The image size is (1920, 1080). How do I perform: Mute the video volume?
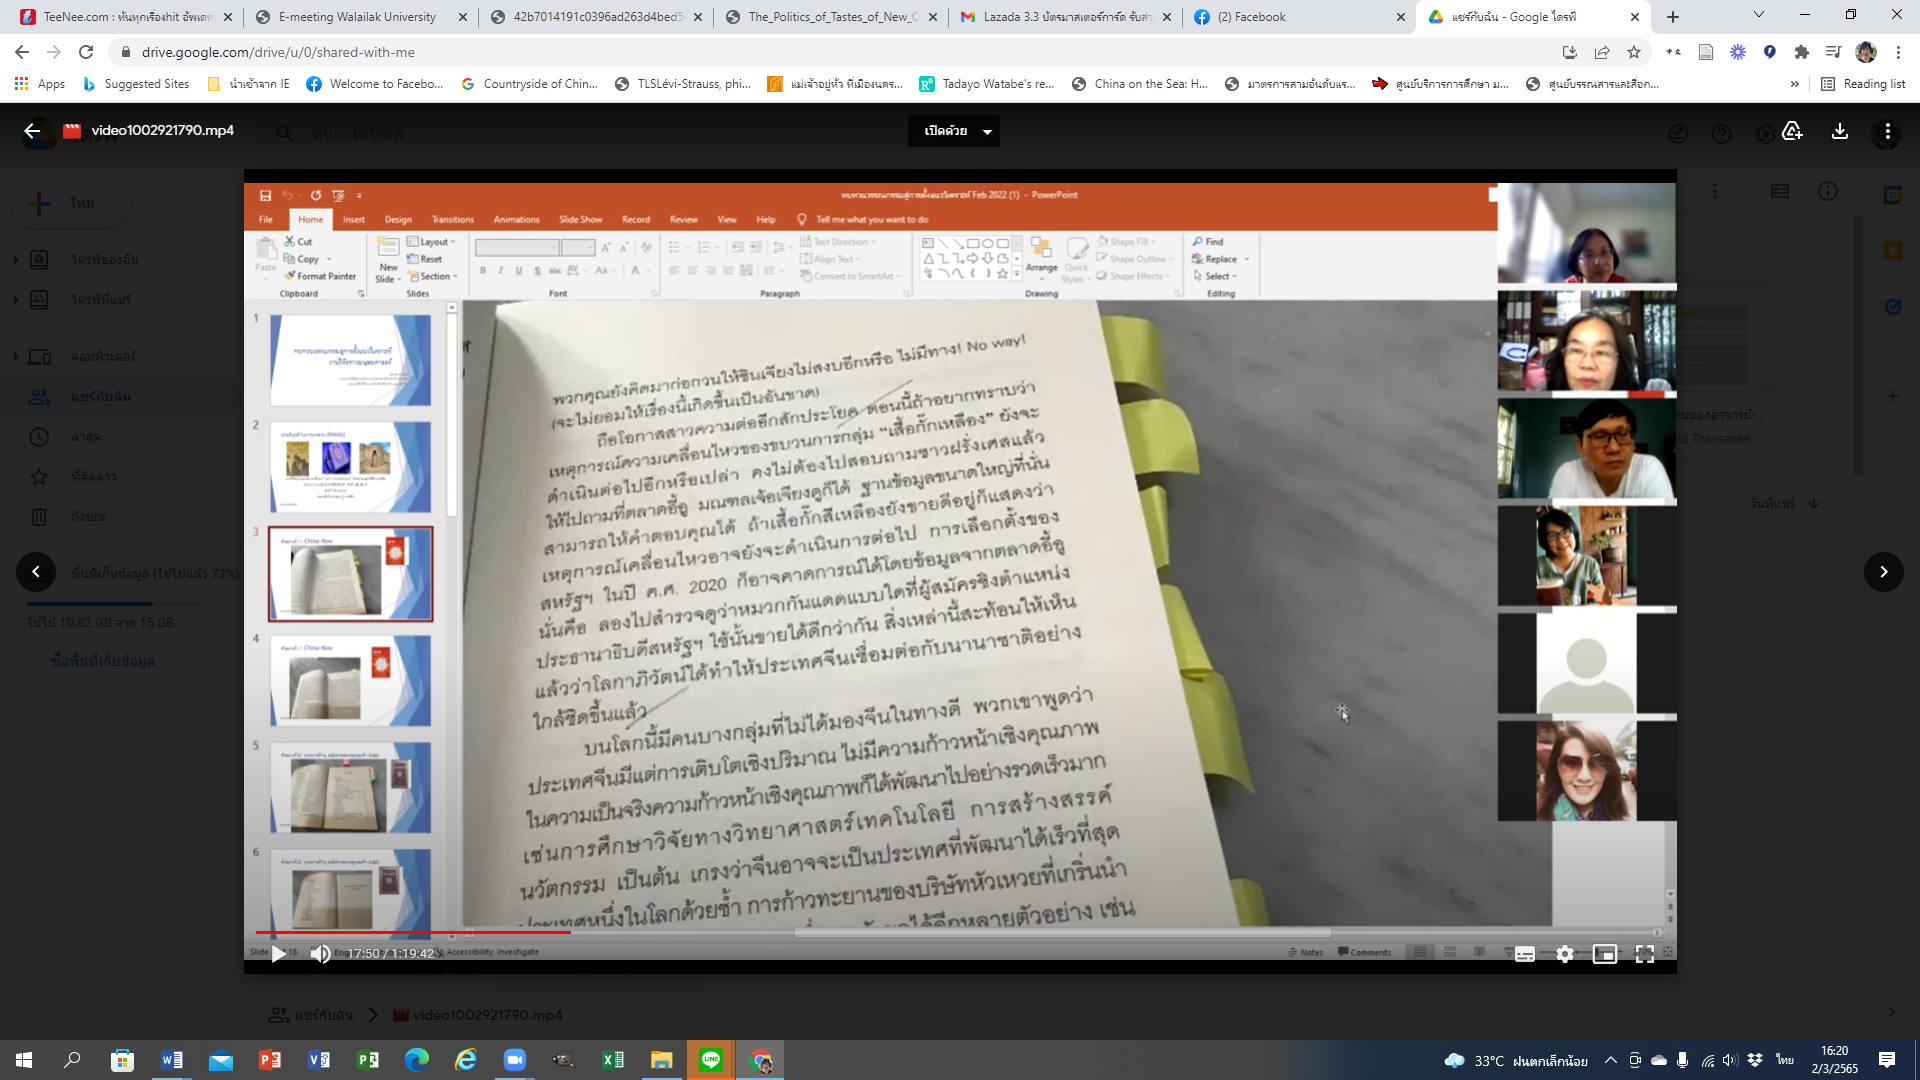(320, 953)
